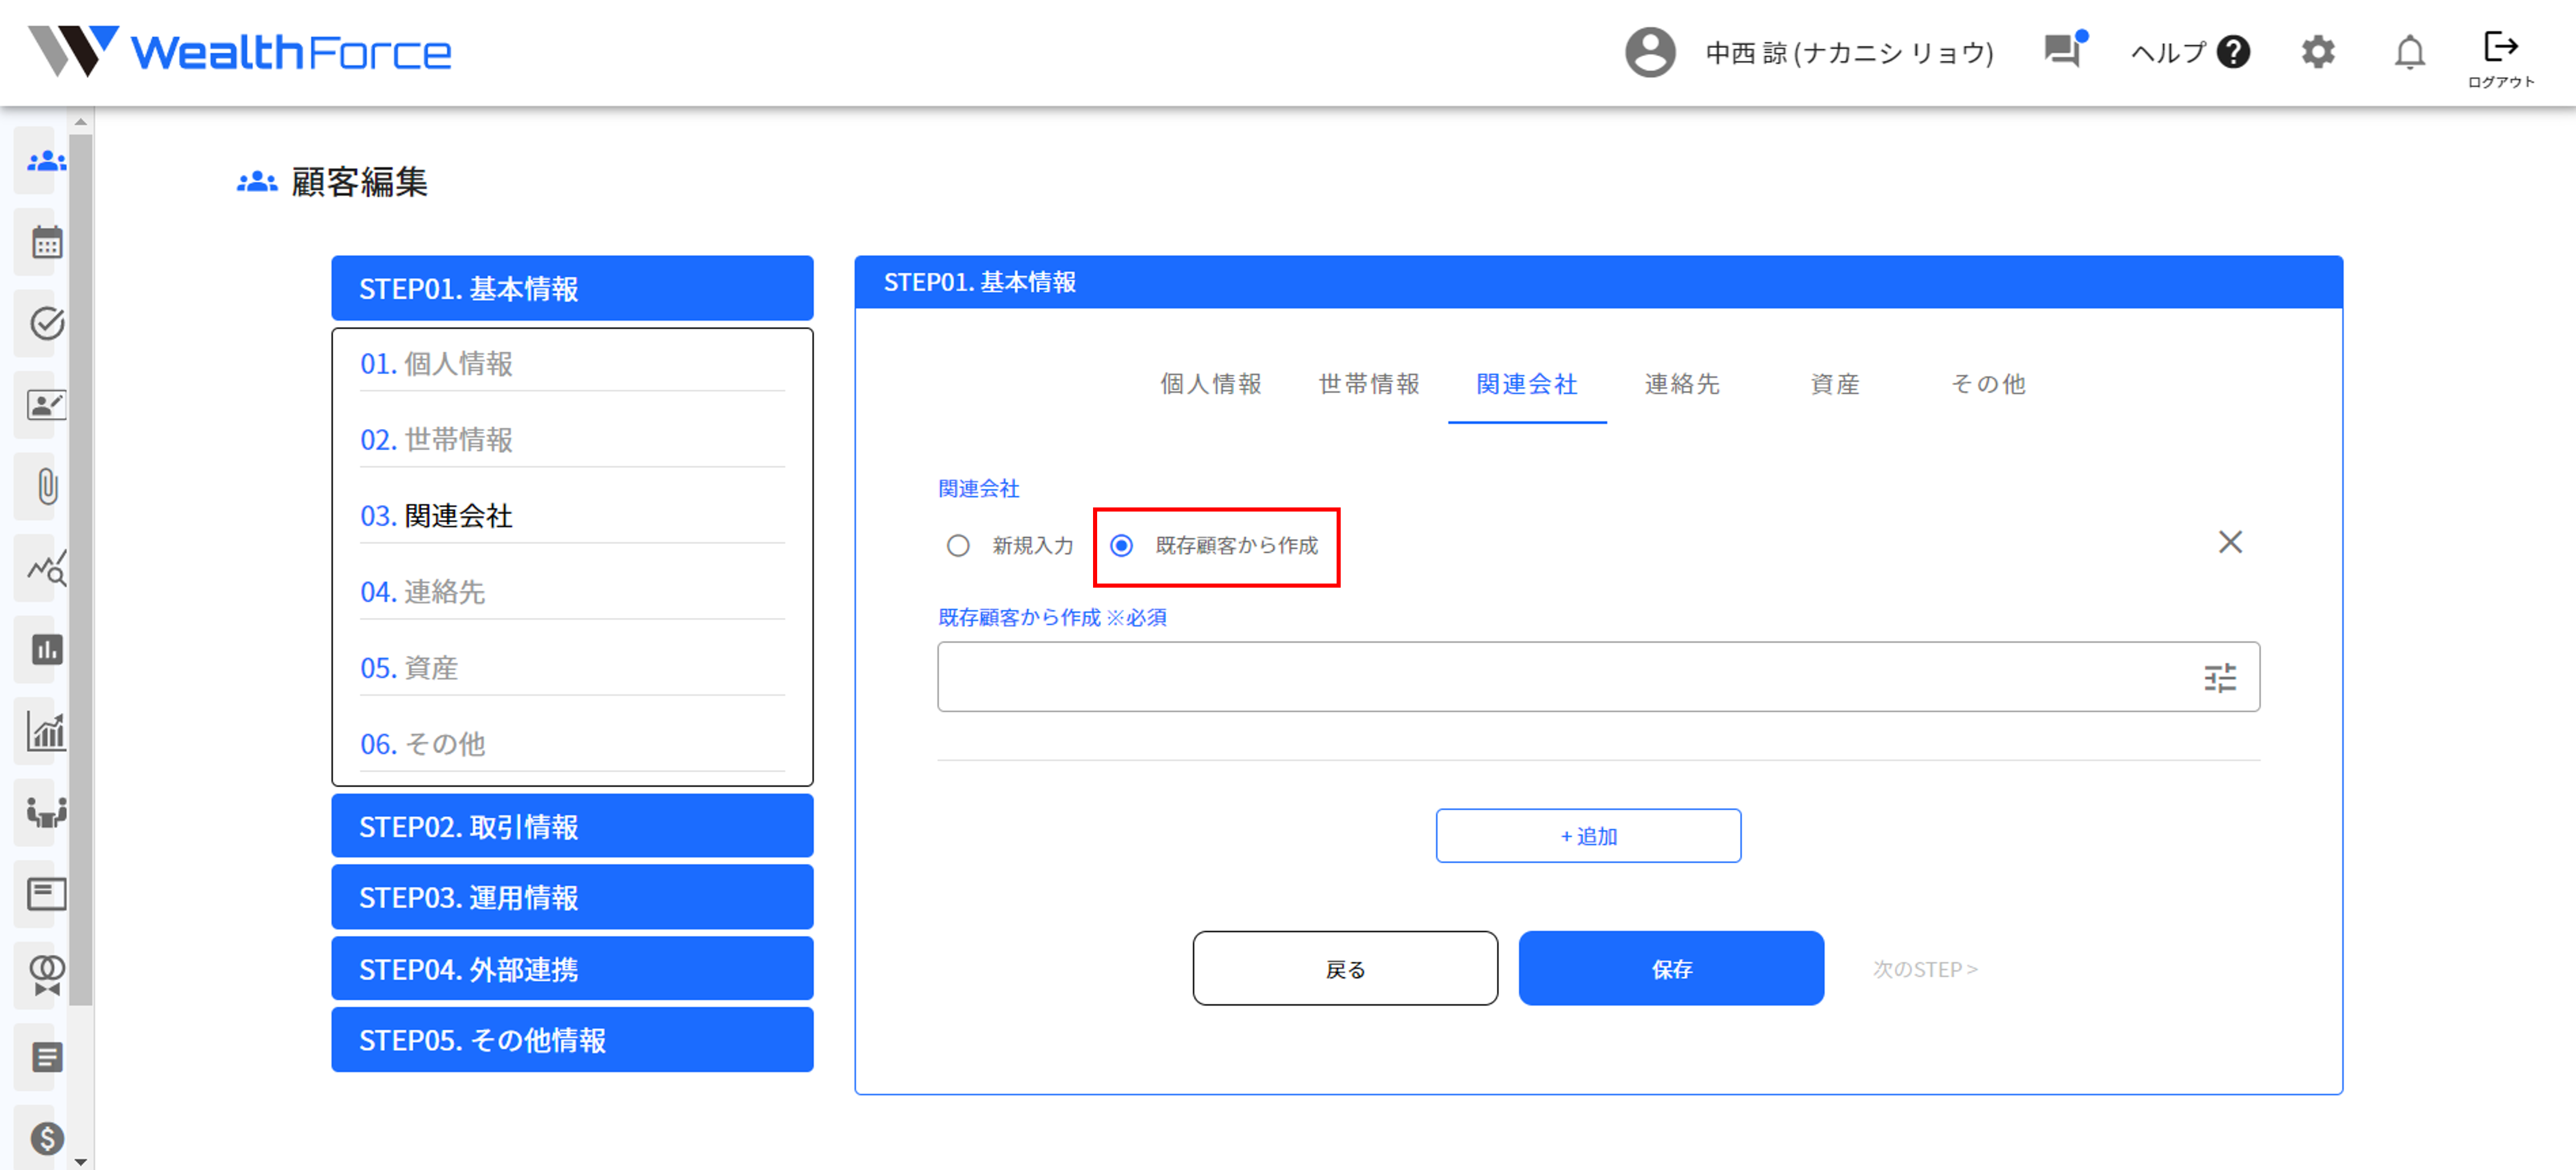Image resolution: width=2576 pixels, height=1170 pixels.
Task: Focus the 既存顧客から作成 input field
Action: tap(1598, 677)
